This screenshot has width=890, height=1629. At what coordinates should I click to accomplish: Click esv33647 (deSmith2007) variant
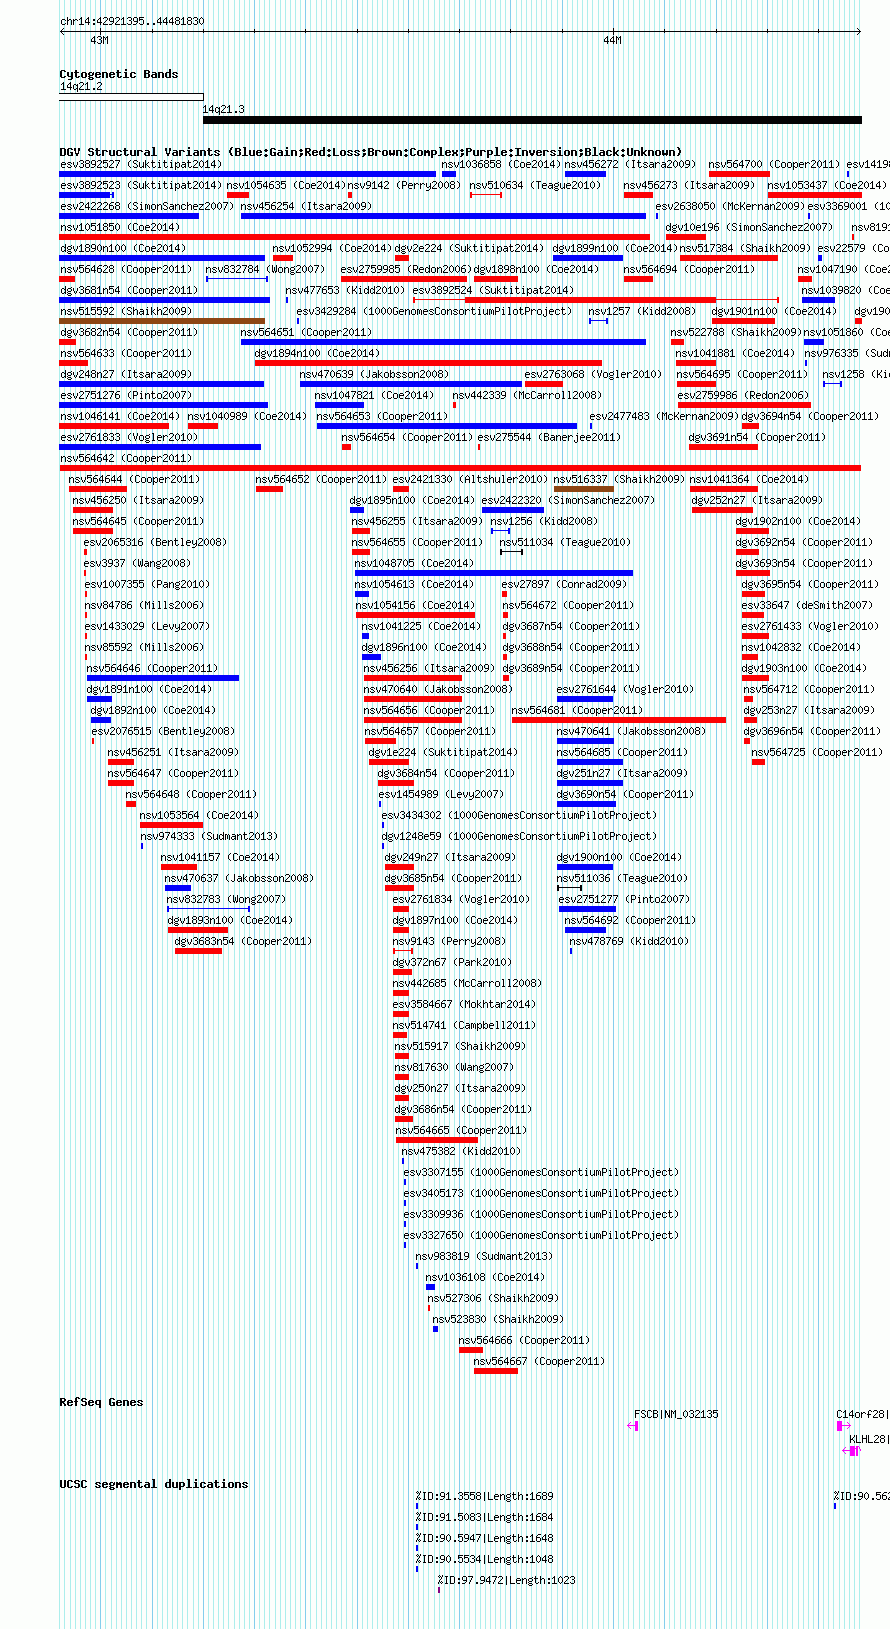click(807, 605)
